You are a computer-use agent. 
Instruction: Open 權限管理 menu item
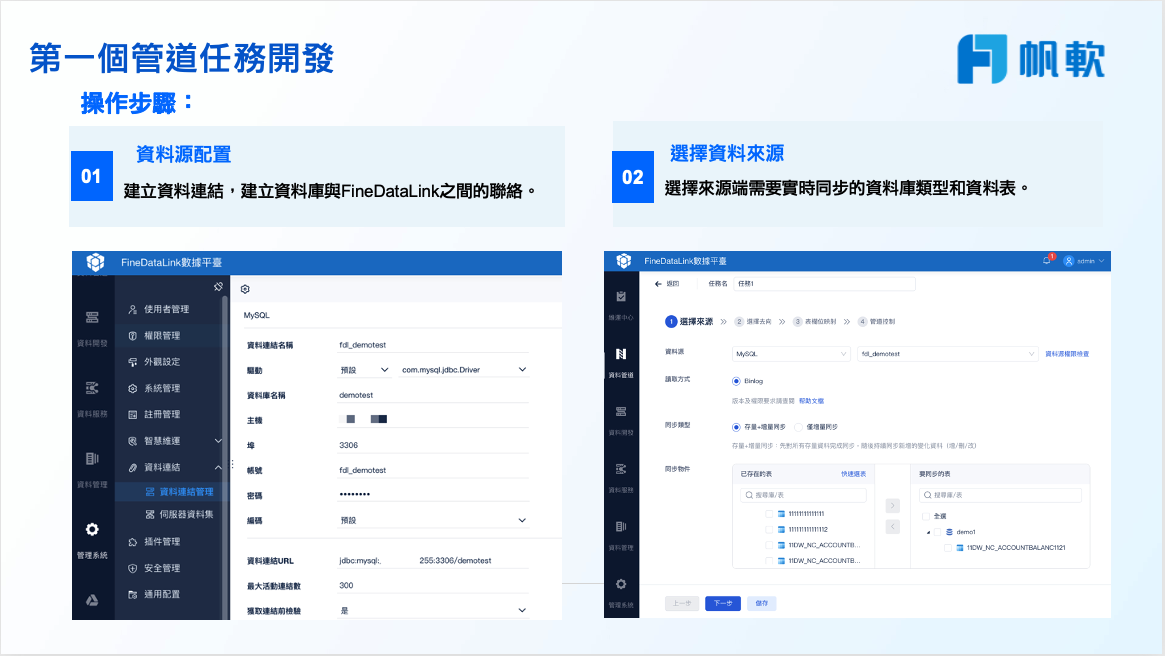point(162,336)
